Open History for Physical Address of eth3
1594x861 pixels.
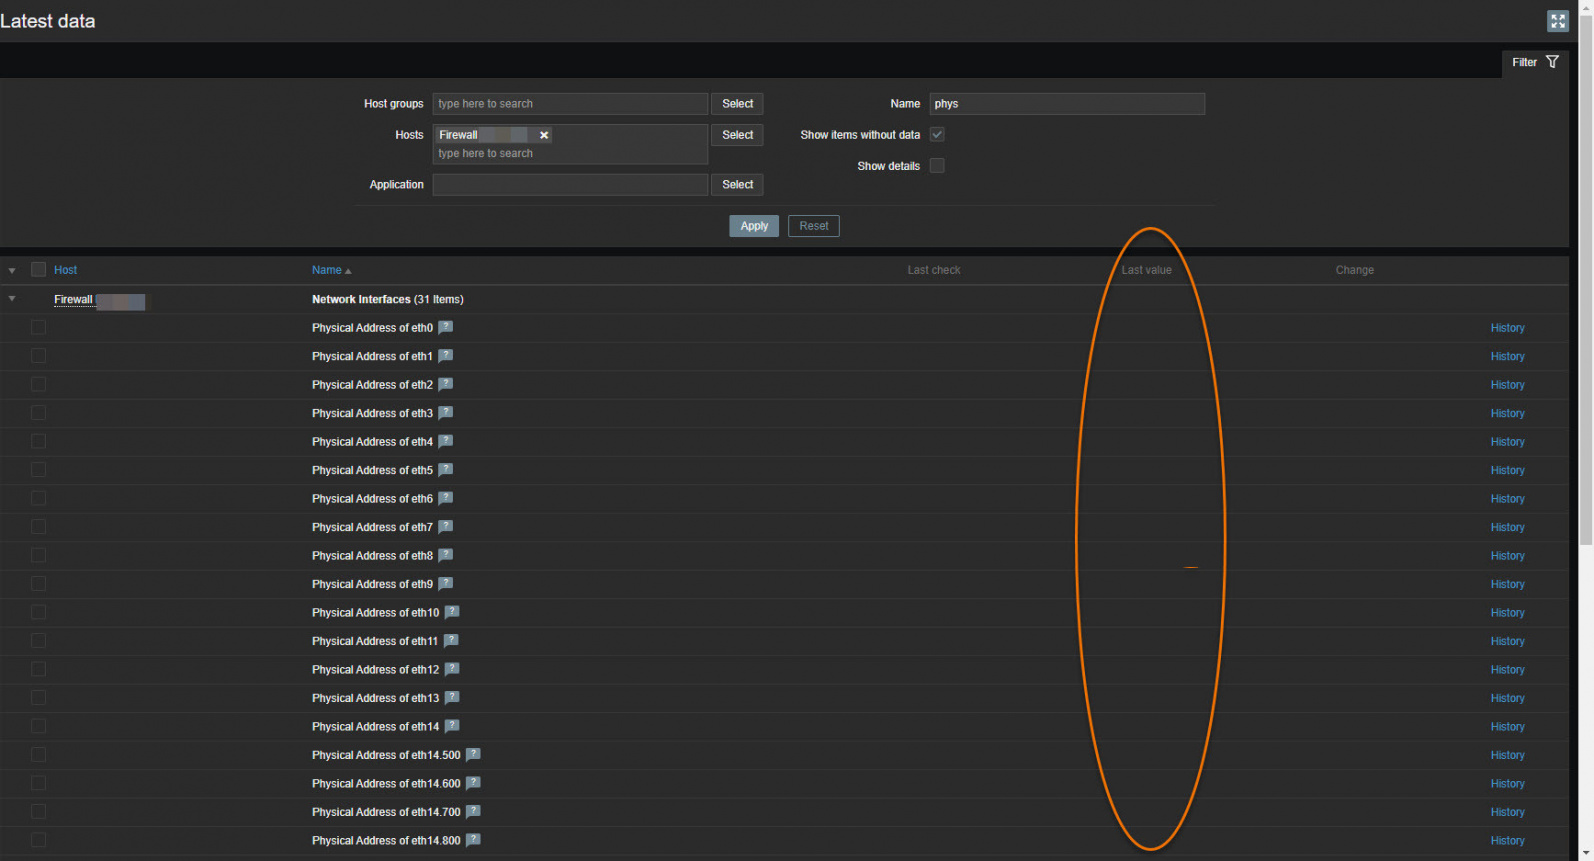point(1507,413)
